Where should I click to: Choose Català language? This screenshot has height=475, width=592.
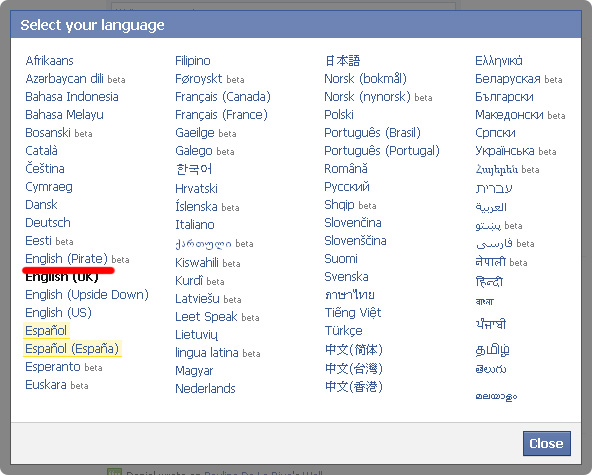tap(42, 151)
